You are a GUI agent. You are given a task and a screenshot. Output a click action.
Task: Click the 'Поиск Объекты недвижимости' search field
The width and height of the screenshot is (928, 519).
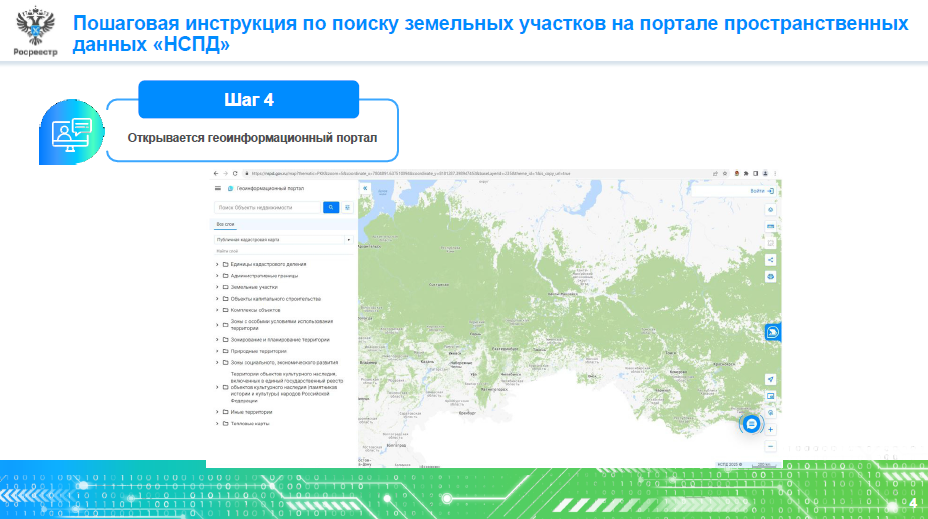click(267, 207)
